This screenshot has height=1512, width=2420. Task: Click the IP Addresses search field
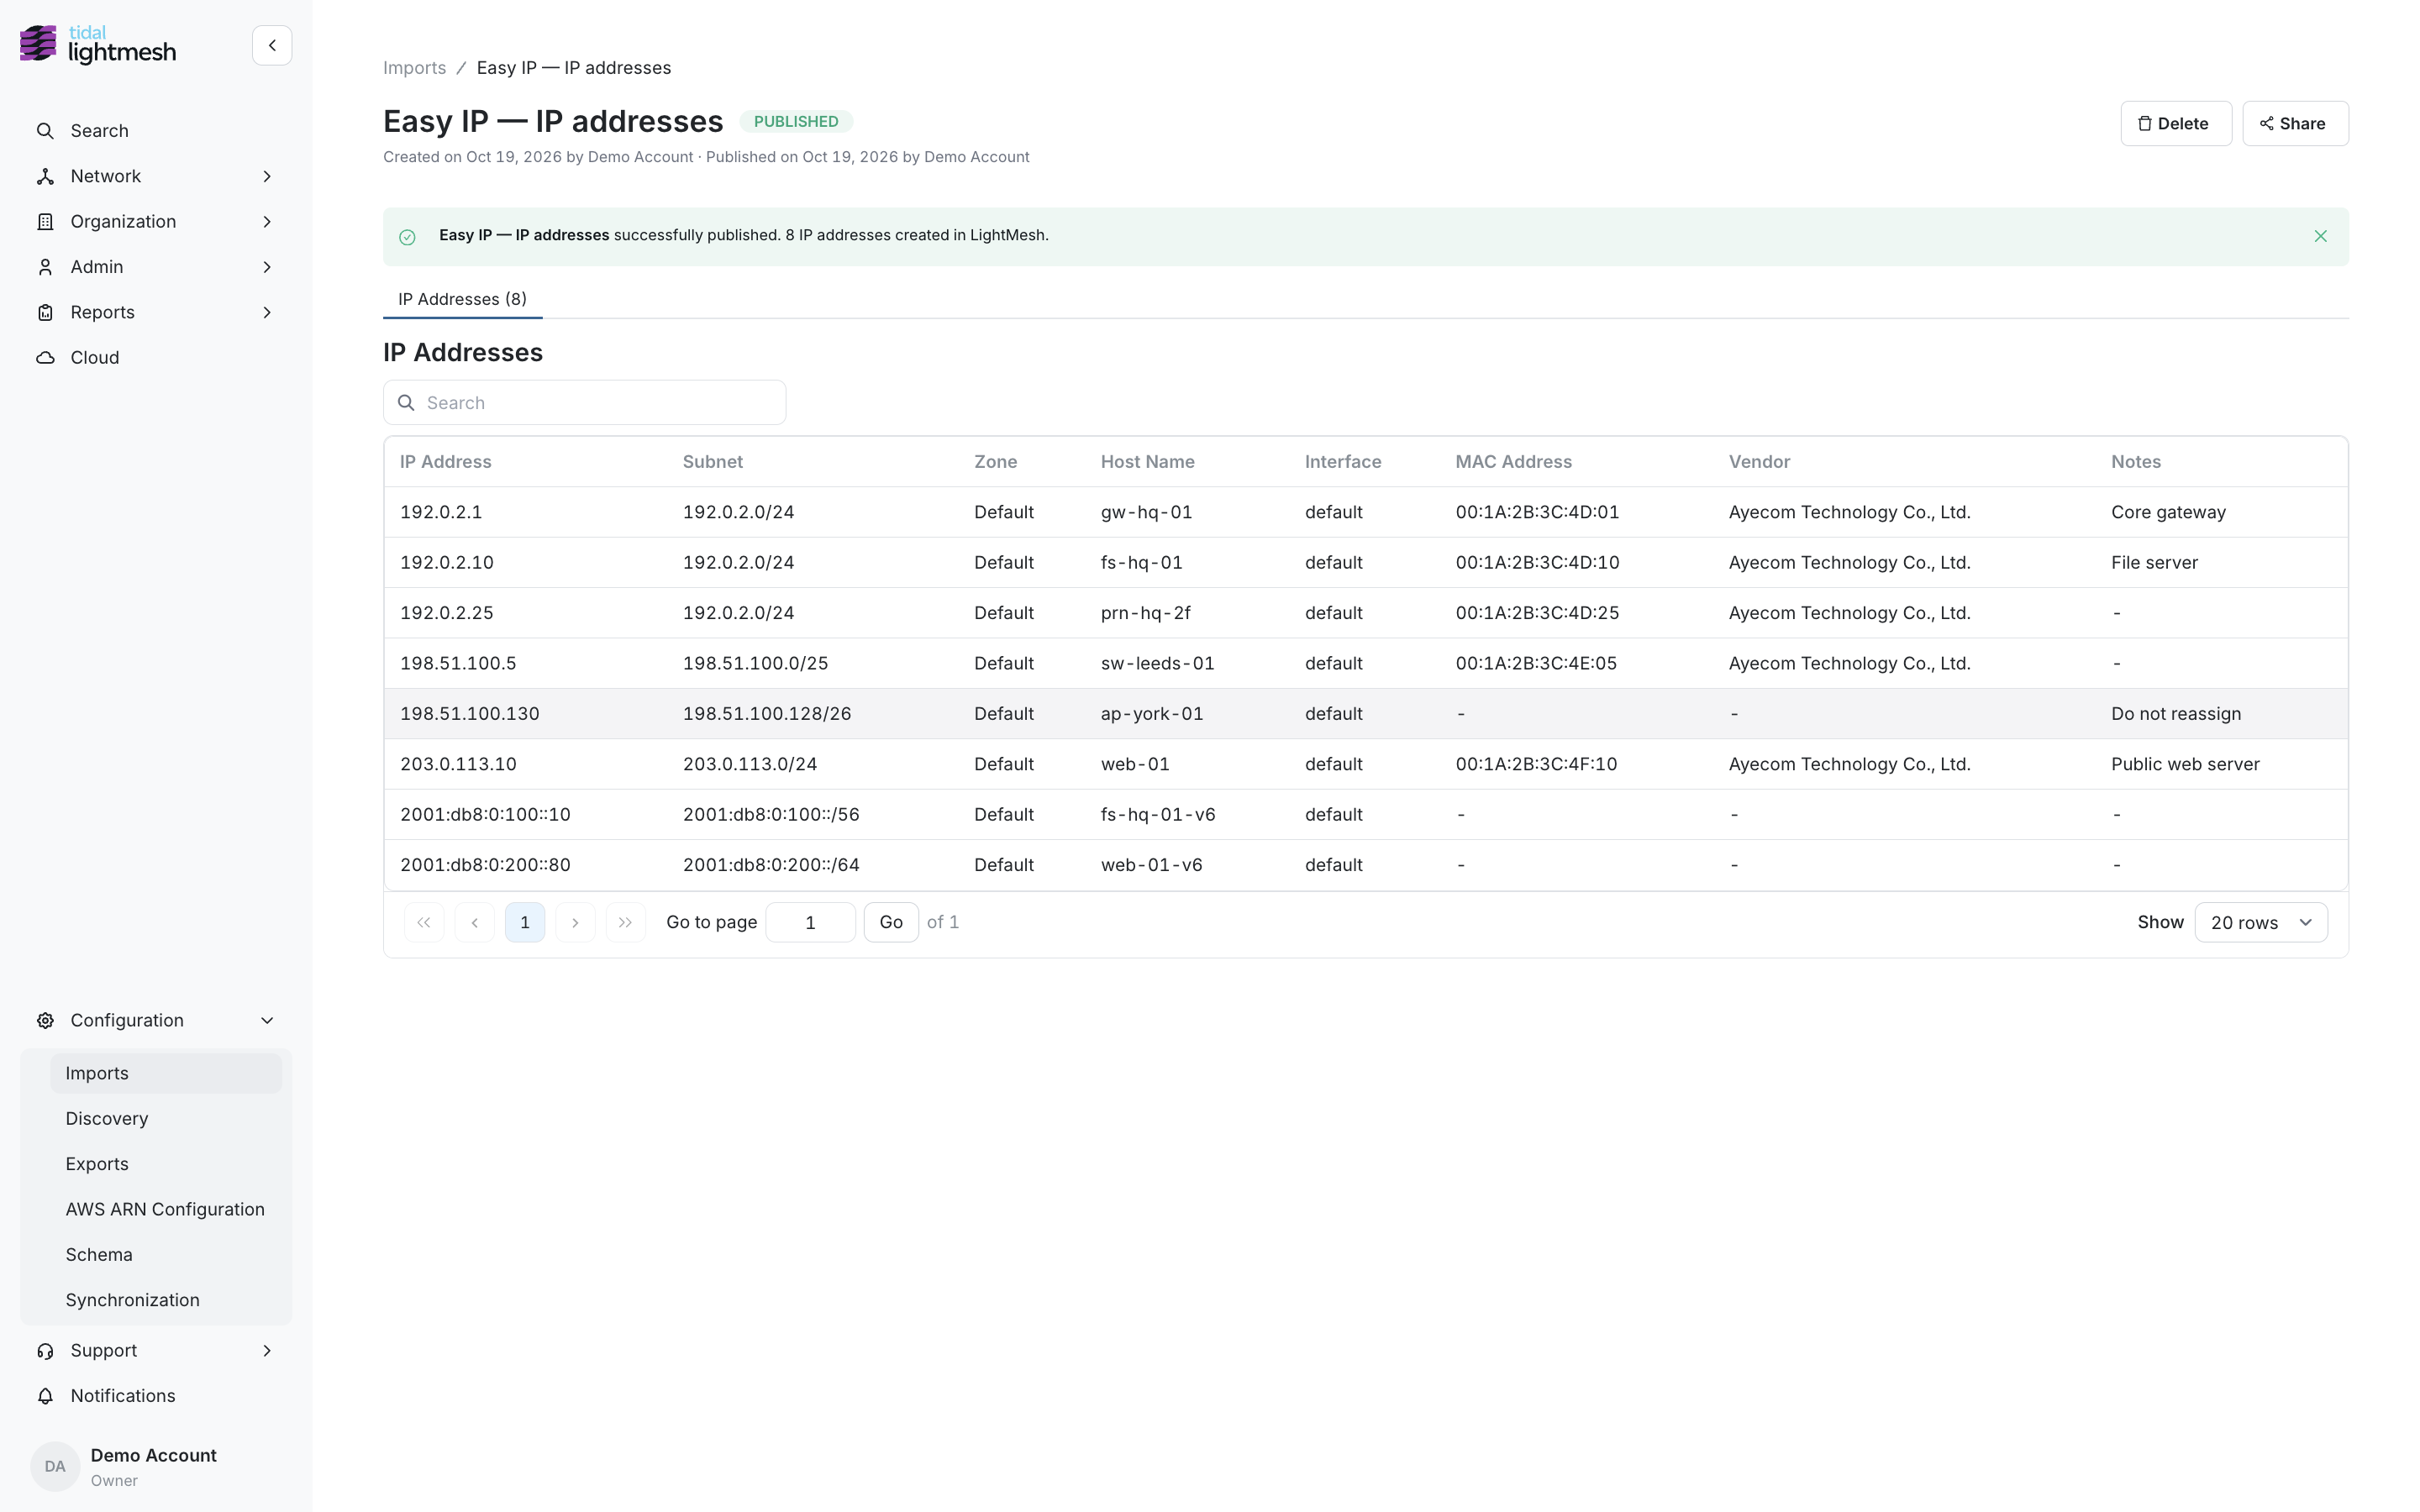pyautogui.click(x=584, y=402)
